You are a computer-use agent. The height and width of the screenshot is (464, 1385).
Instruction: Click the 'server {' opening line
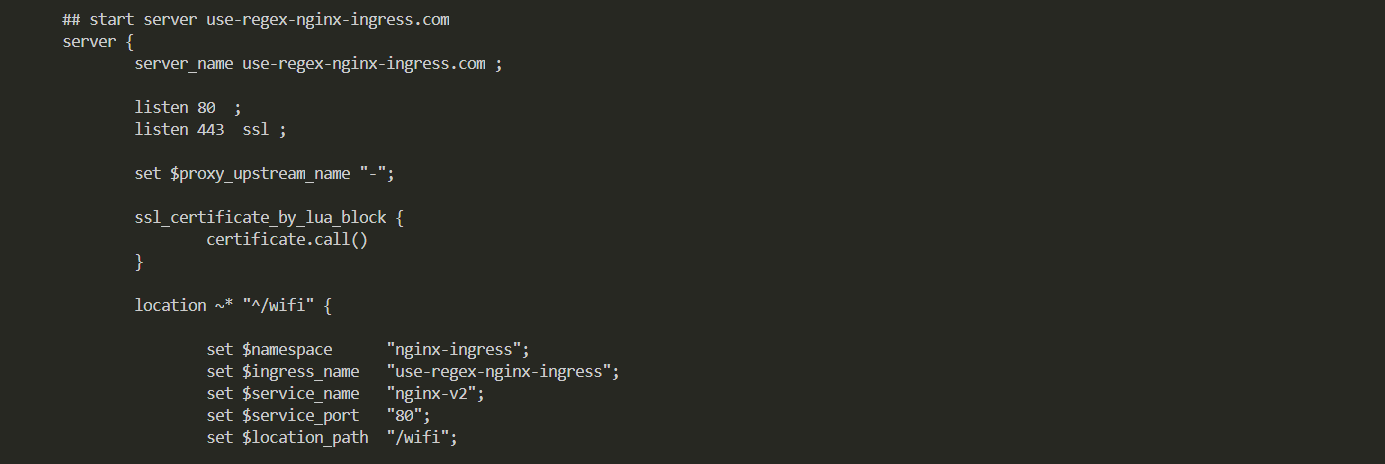96,42
